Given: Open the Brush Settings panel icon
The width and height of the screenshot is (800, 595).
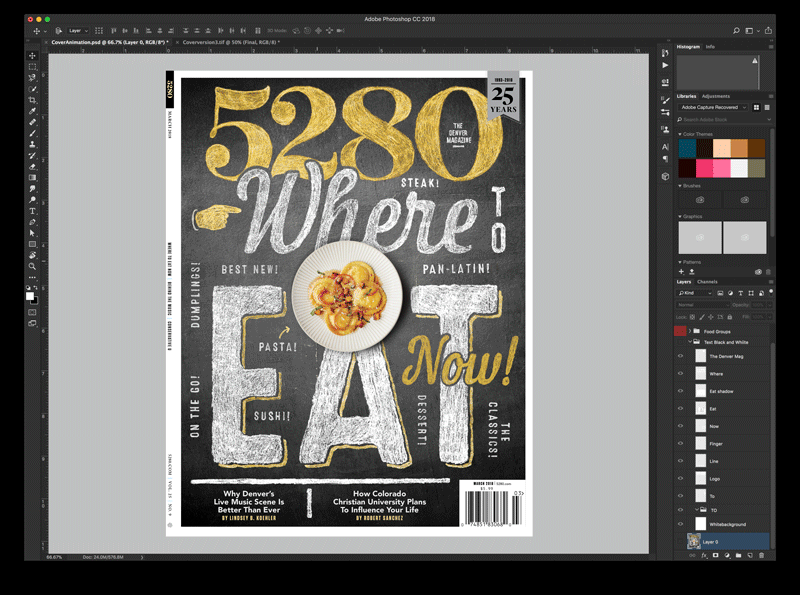Looking at the screenshot, I should [x=665, y=100].
